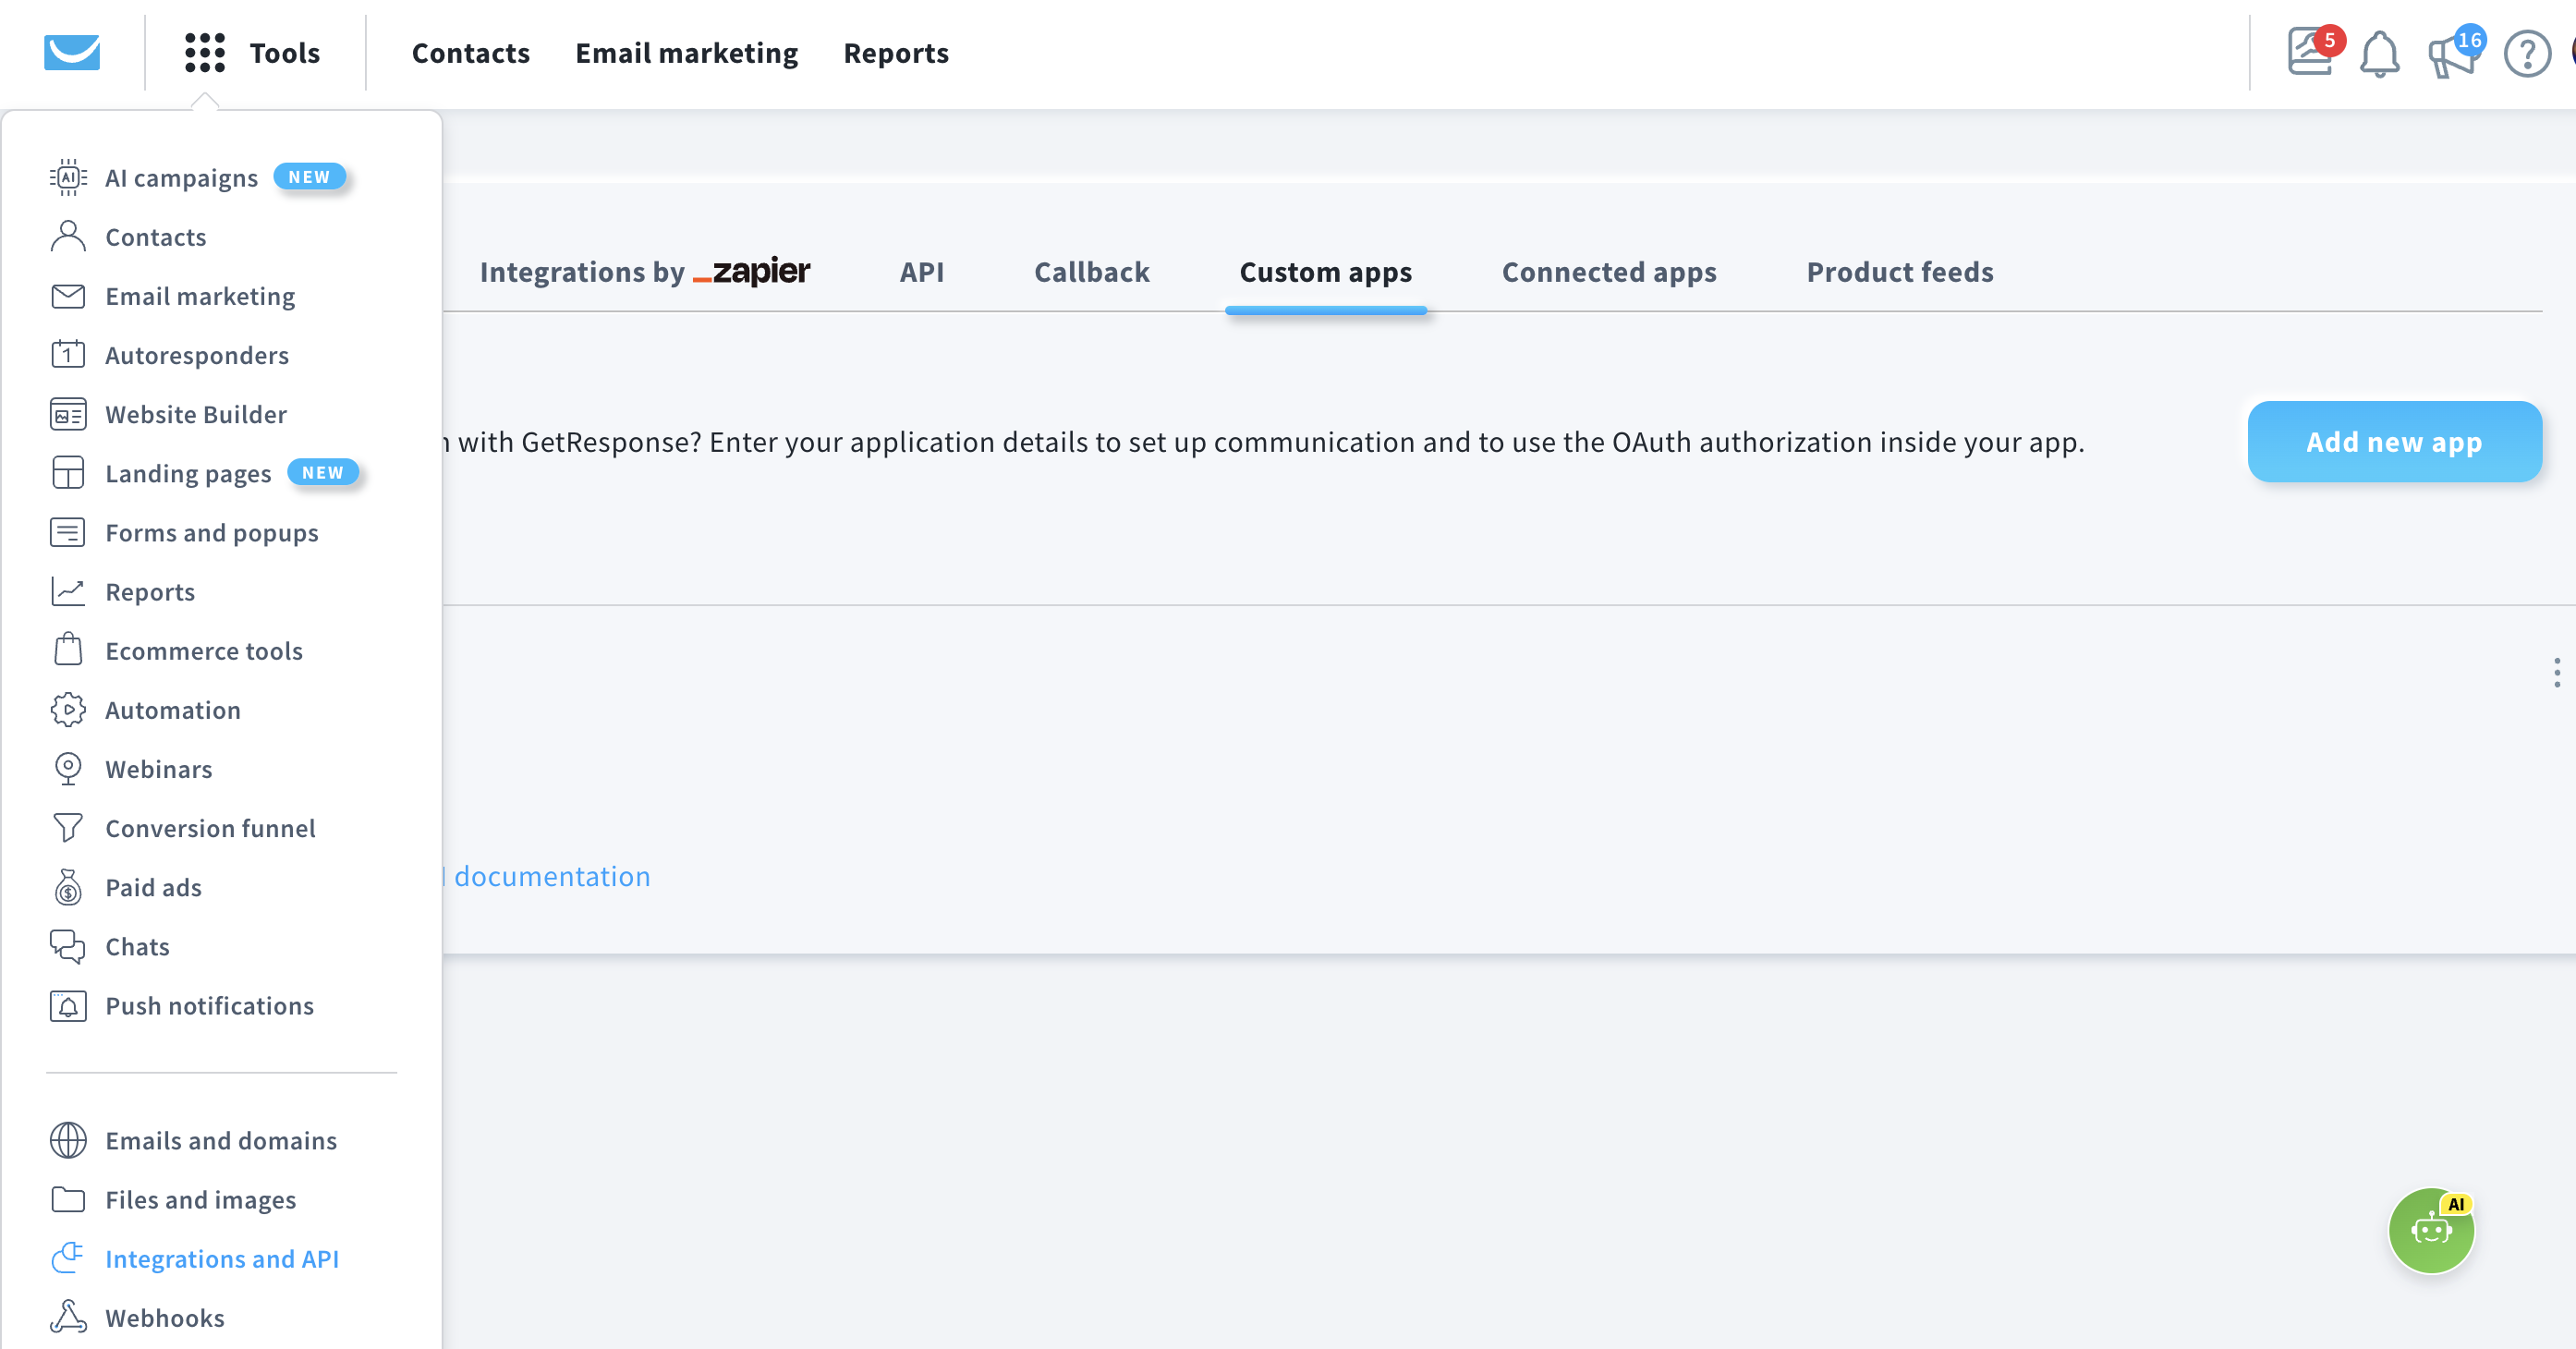Image resolution: width=2576 pixels, height=1349 pixels.
Task: Launch the AI assistant chatbot
Action: point(2431,1231)
